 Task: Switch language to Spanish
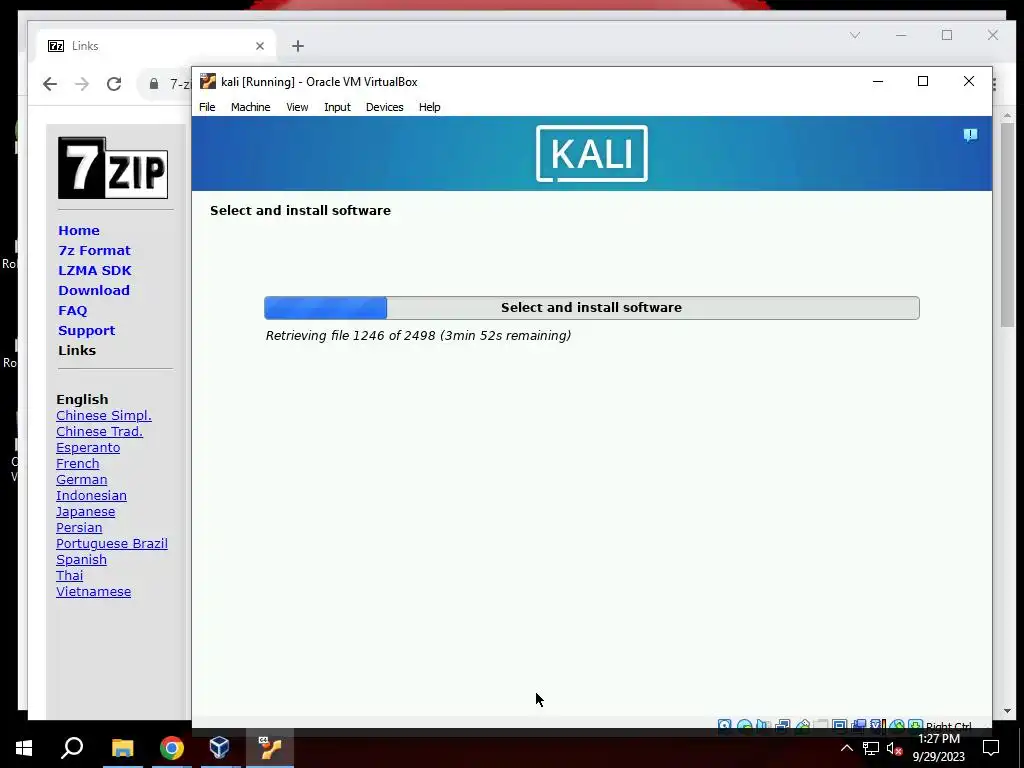pos(82,560)
